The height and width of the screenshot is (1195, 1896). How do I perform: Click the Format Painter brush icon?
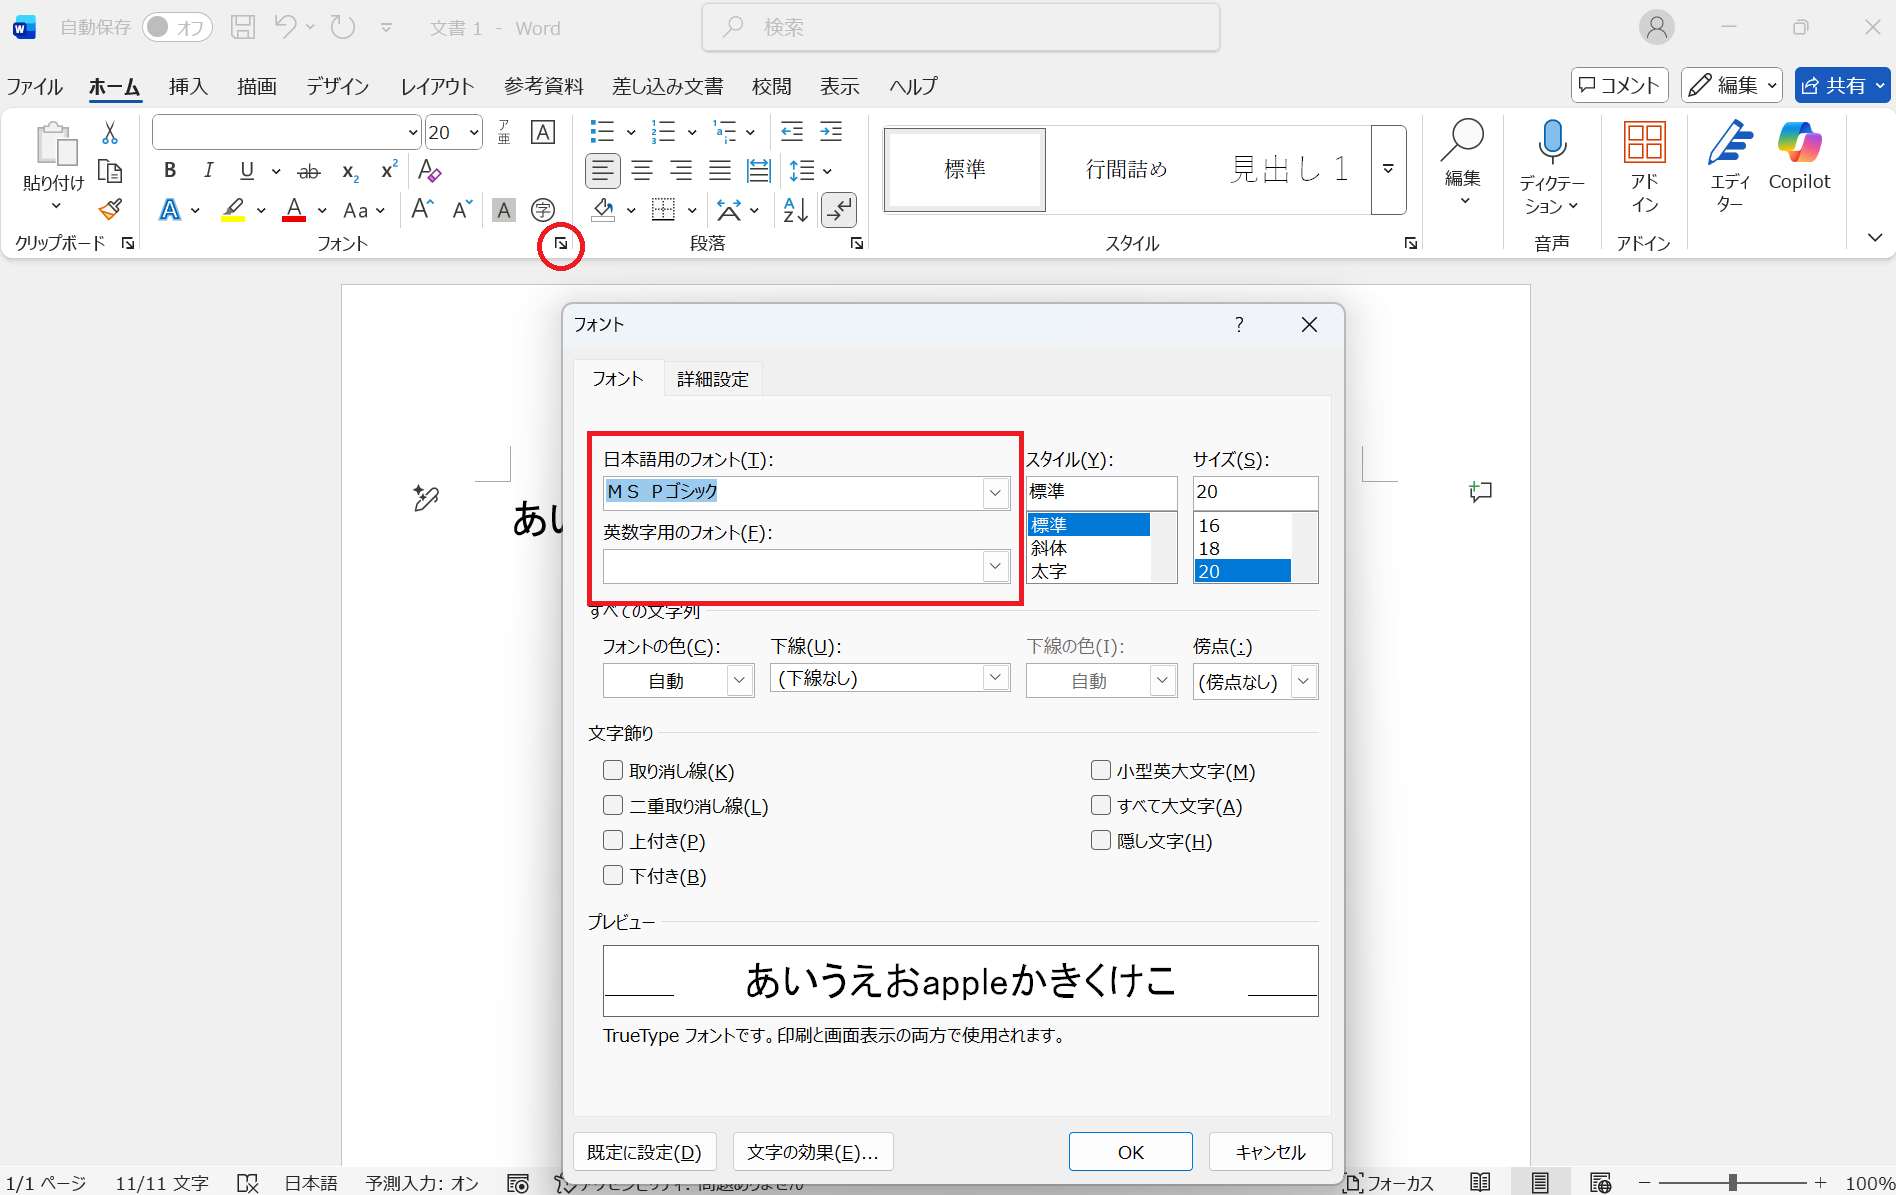(110, 210)
